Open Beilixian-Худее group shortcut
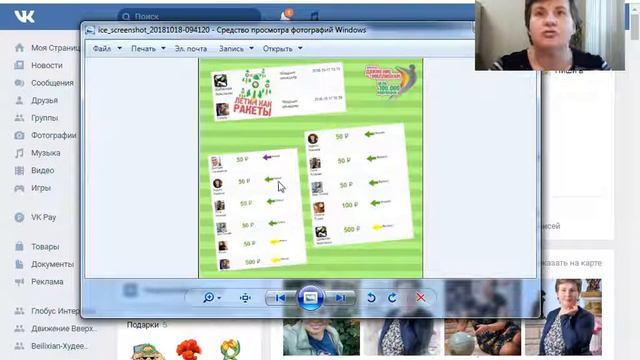The width and height of the screenshot is (640, 360). pos(60,346)
